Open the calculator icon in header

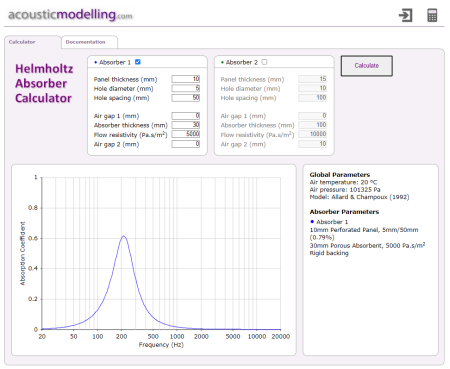(x=432, y=15)
